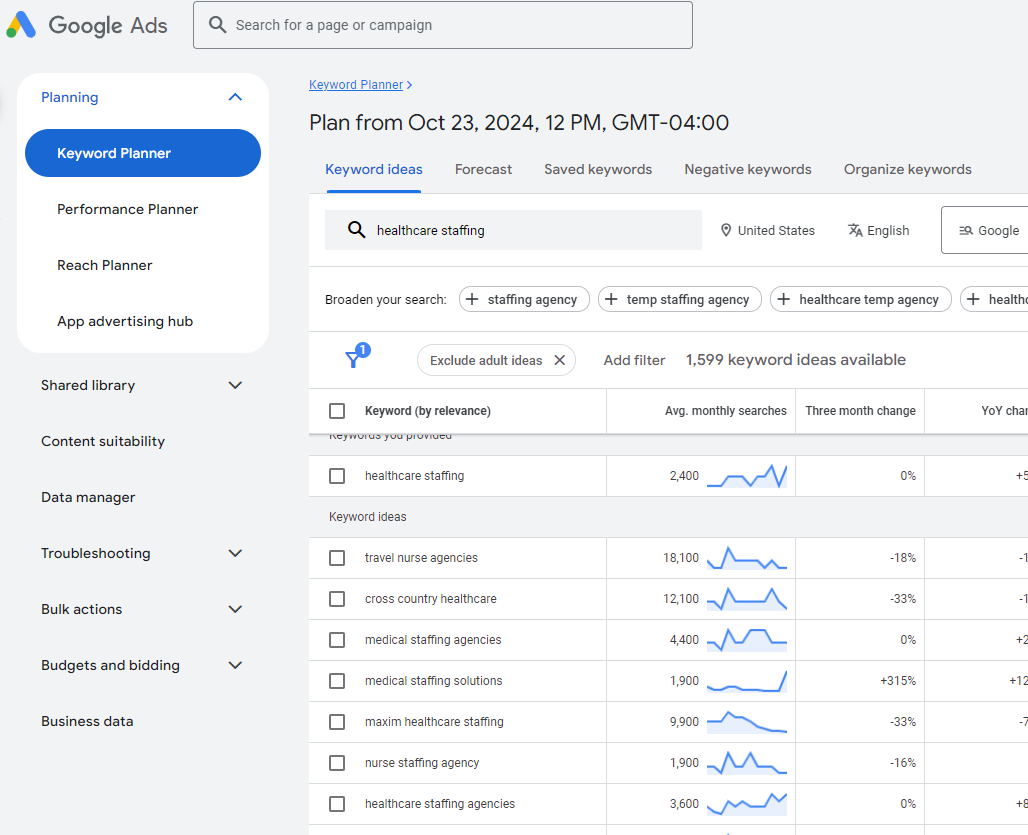
Task: Click the Google Ads logo icon
Action: (21, 25)
